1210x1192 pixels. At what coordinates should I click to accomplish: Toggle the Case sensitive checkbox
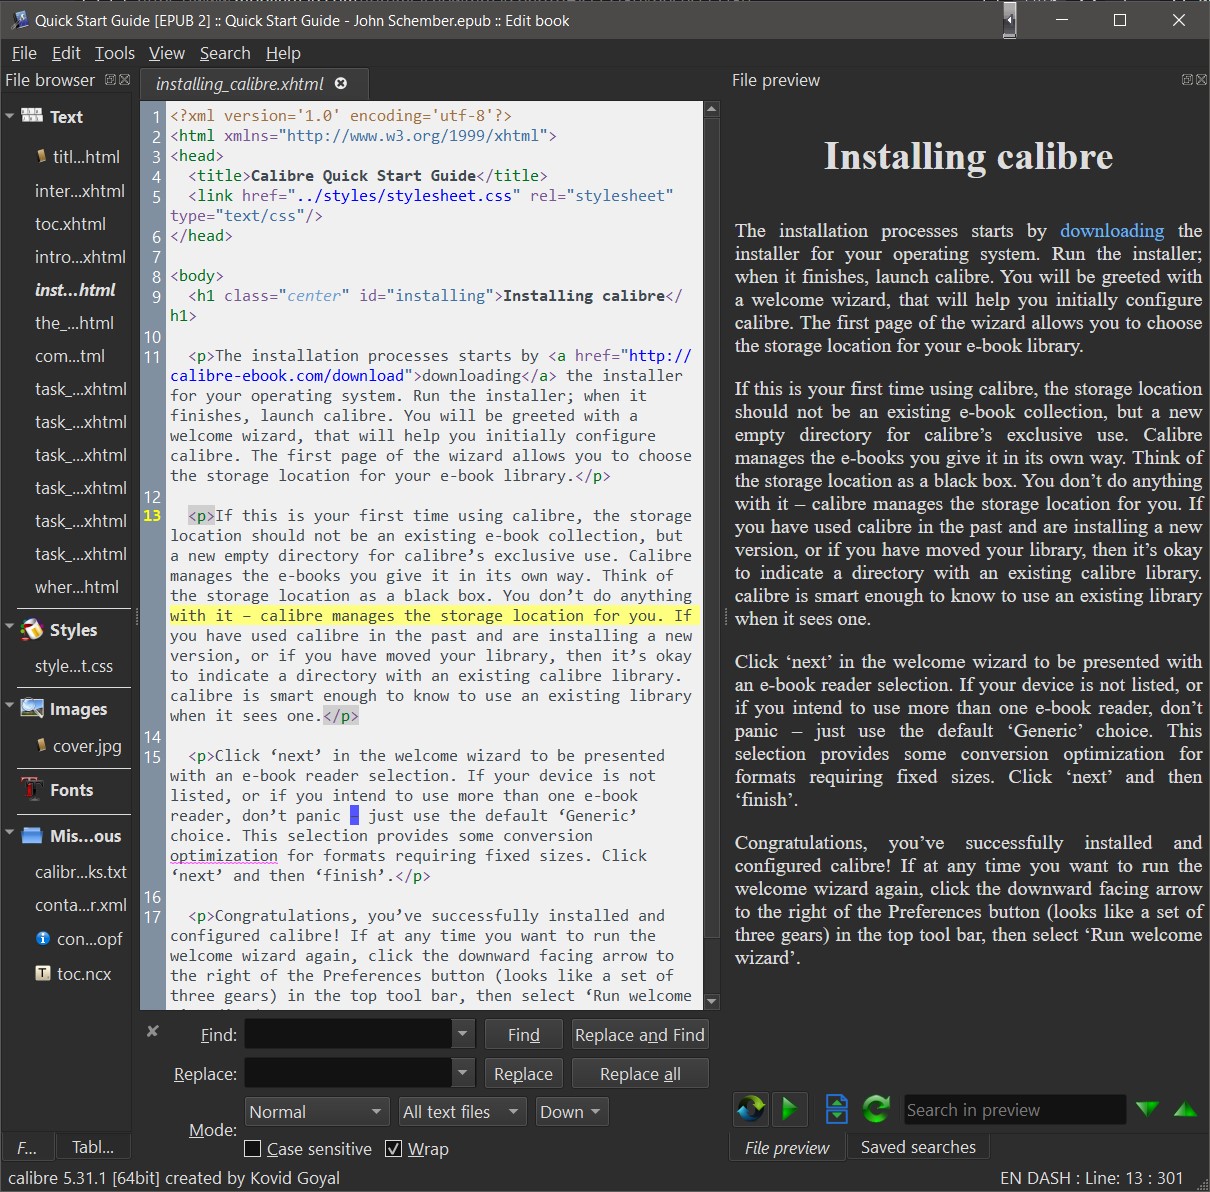(x=253, y=1149)
